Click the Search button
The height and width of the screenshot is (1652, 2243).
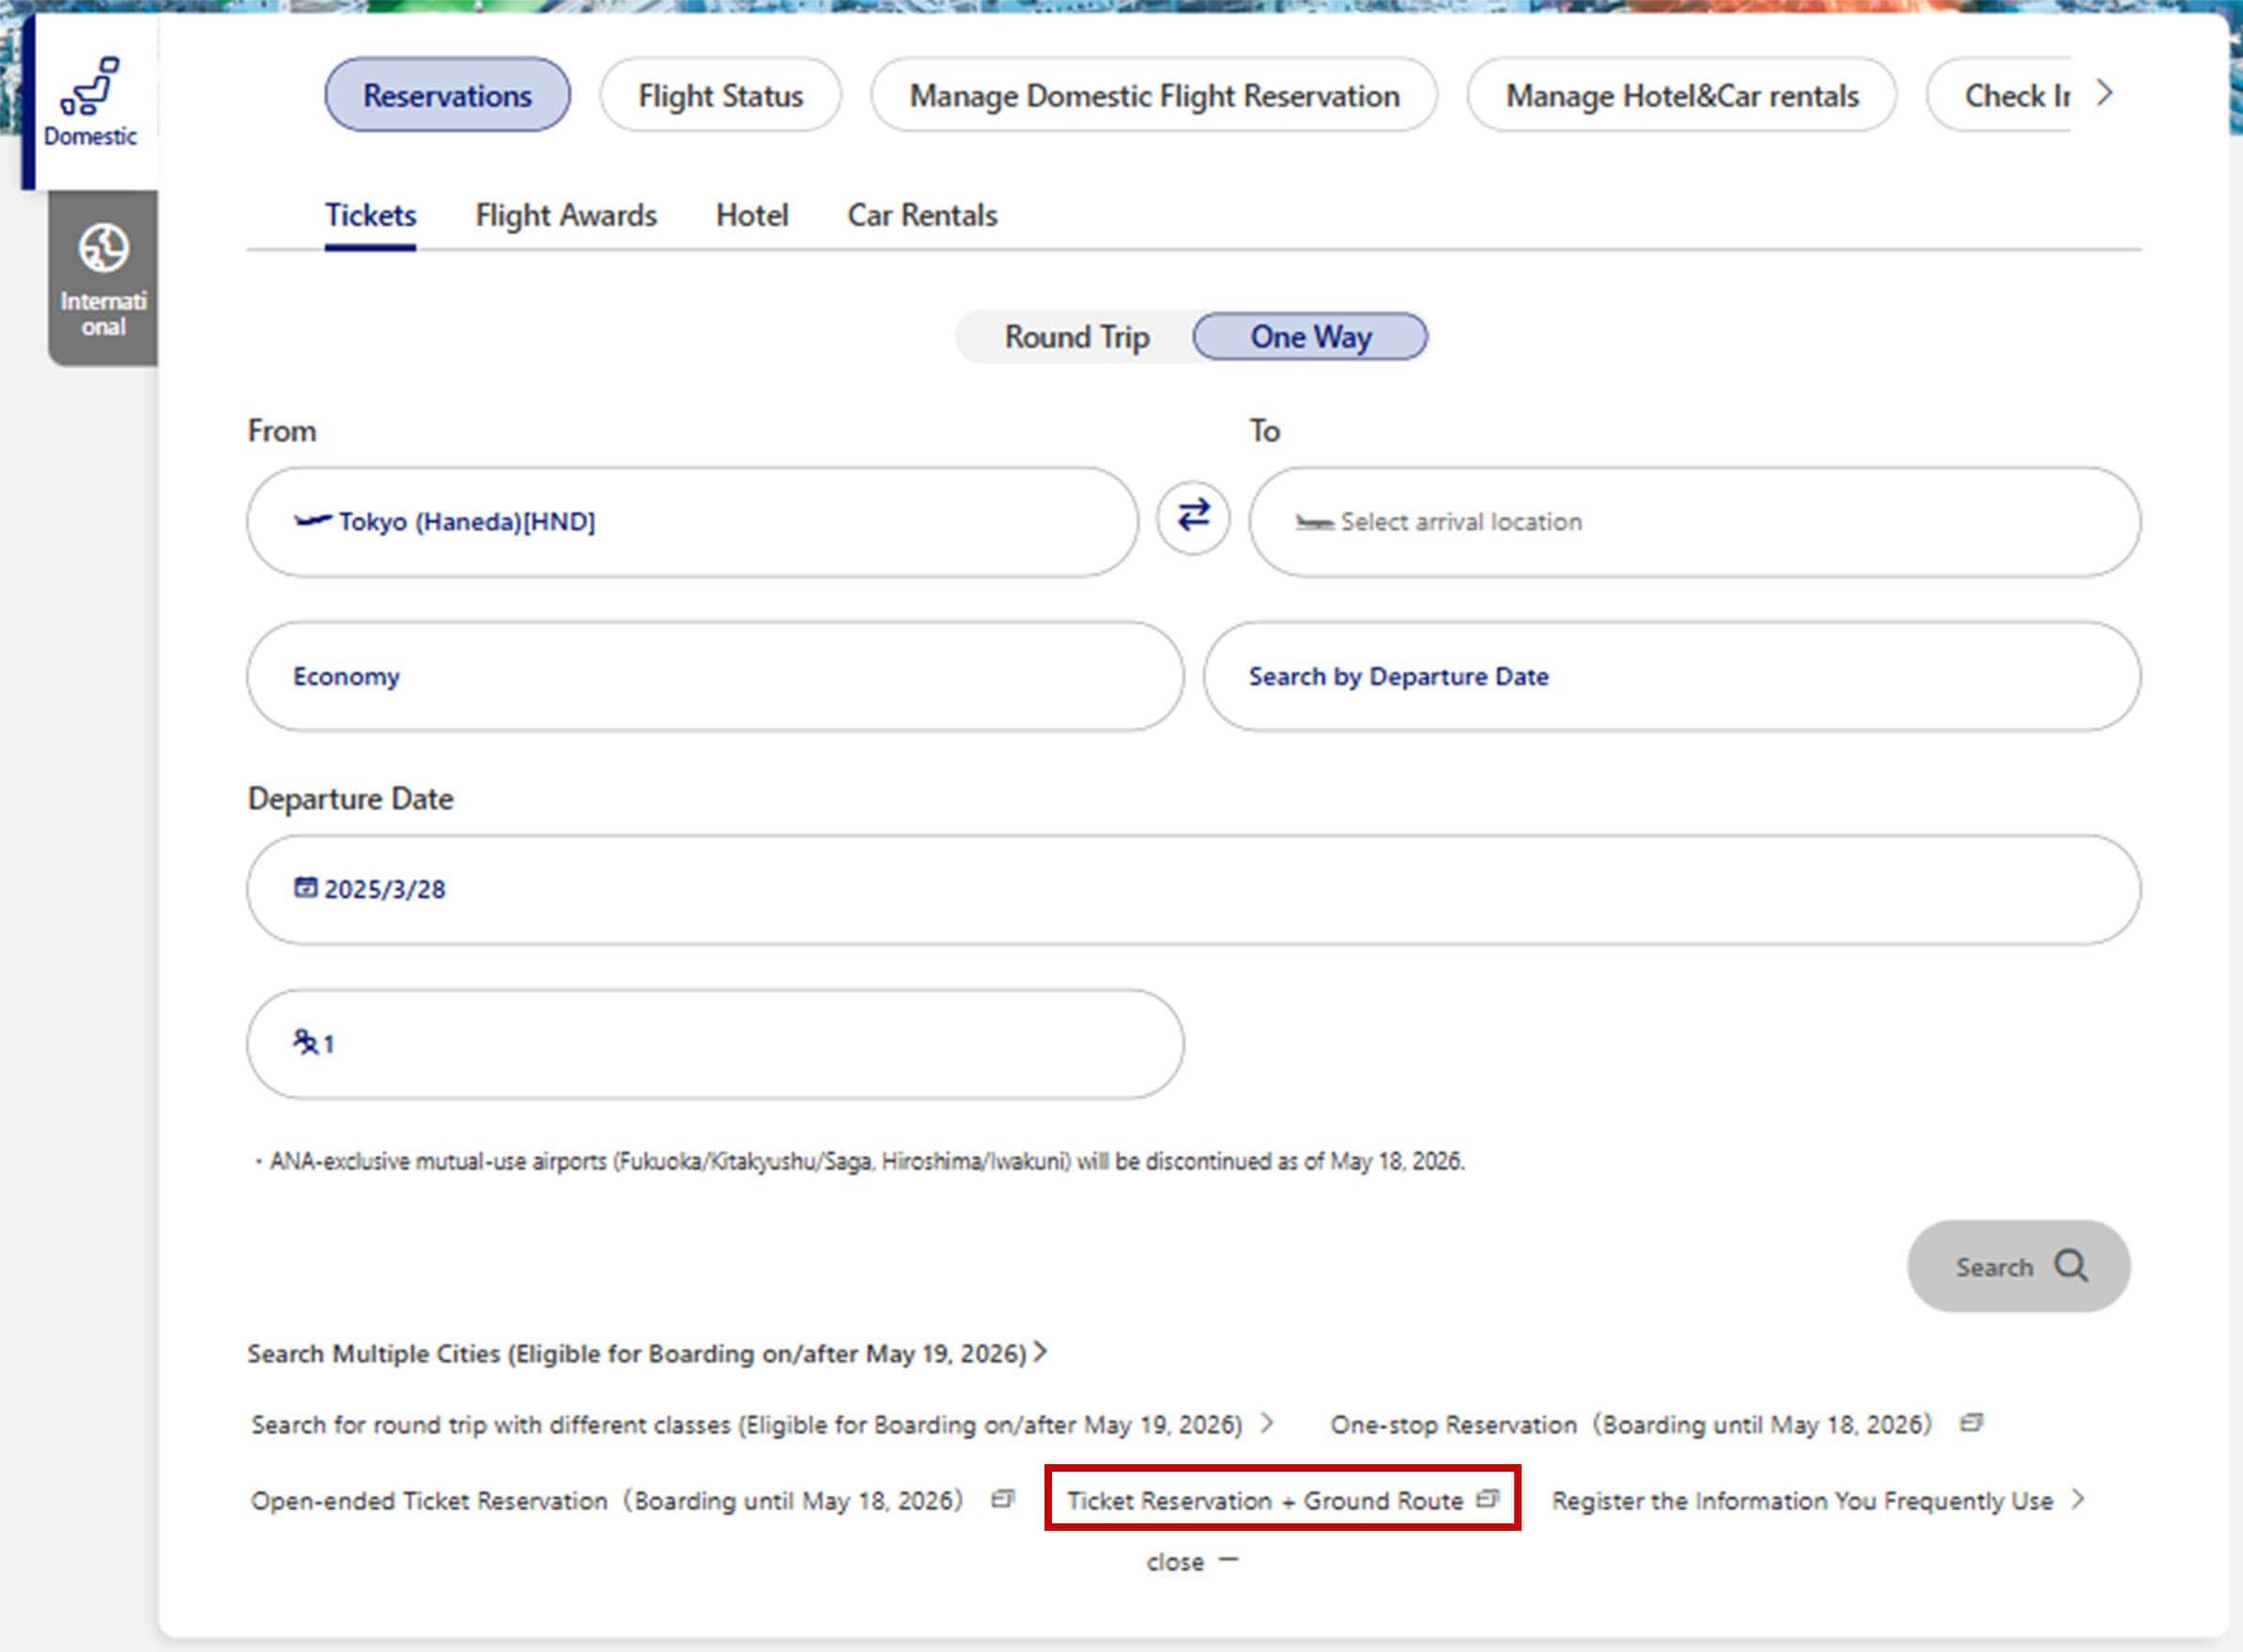click(x=2018, y=1266)
